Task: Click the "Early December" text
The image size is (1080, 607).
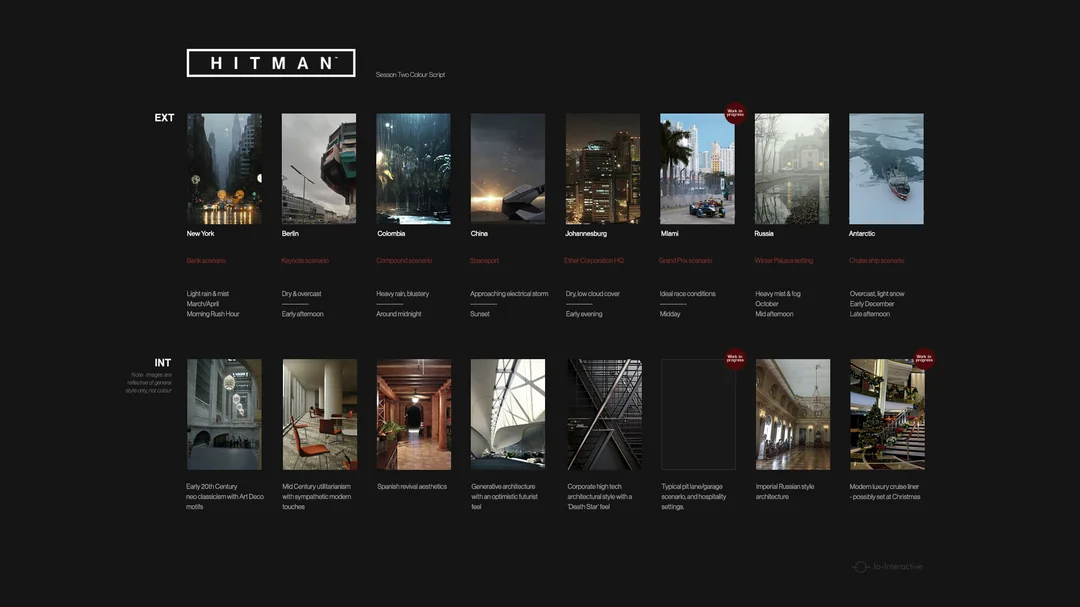Action: 871,304
